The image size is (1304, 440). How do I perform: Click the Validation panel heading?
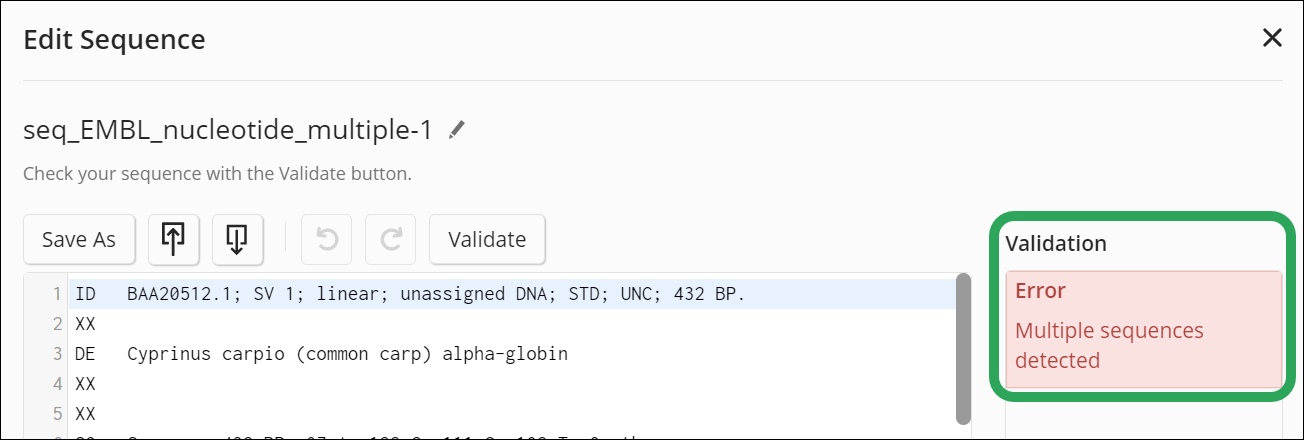[1056, 243]
